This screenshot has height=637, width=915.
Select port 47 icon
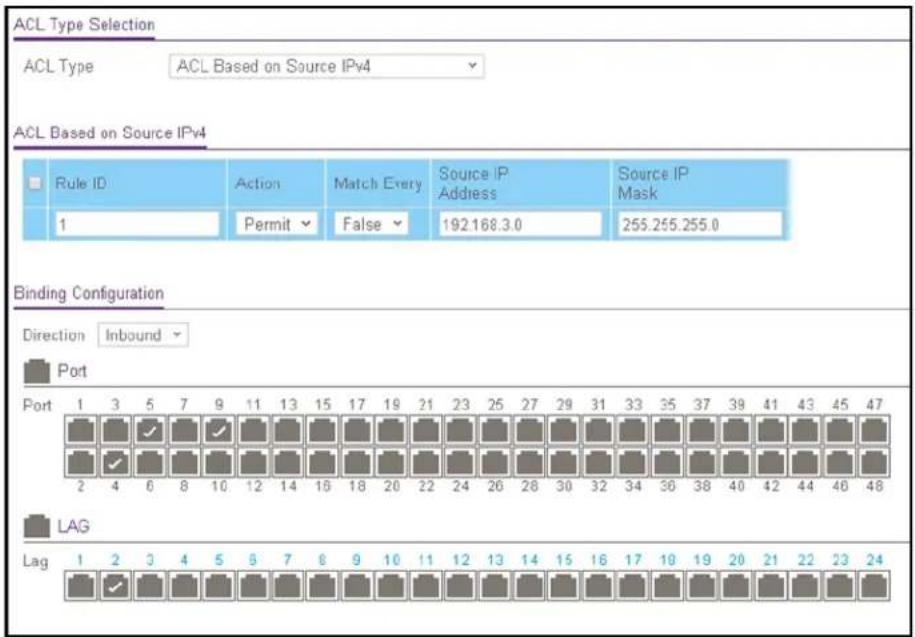tap(874, 430)
